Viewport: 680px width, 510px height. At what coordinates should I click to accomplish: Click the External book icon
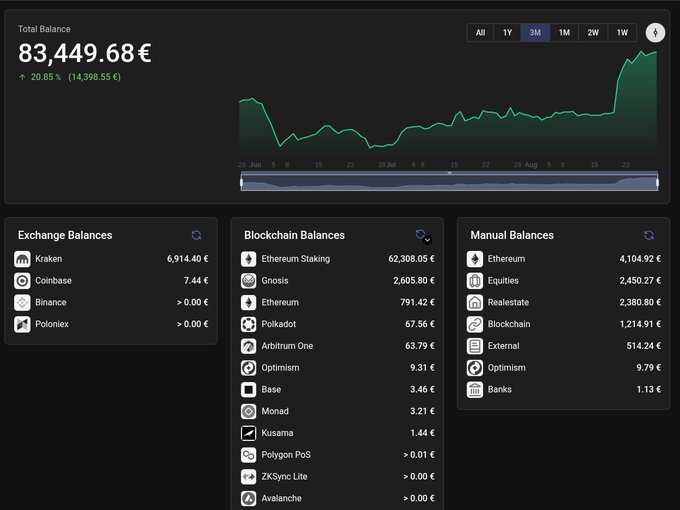click(475, 346)
